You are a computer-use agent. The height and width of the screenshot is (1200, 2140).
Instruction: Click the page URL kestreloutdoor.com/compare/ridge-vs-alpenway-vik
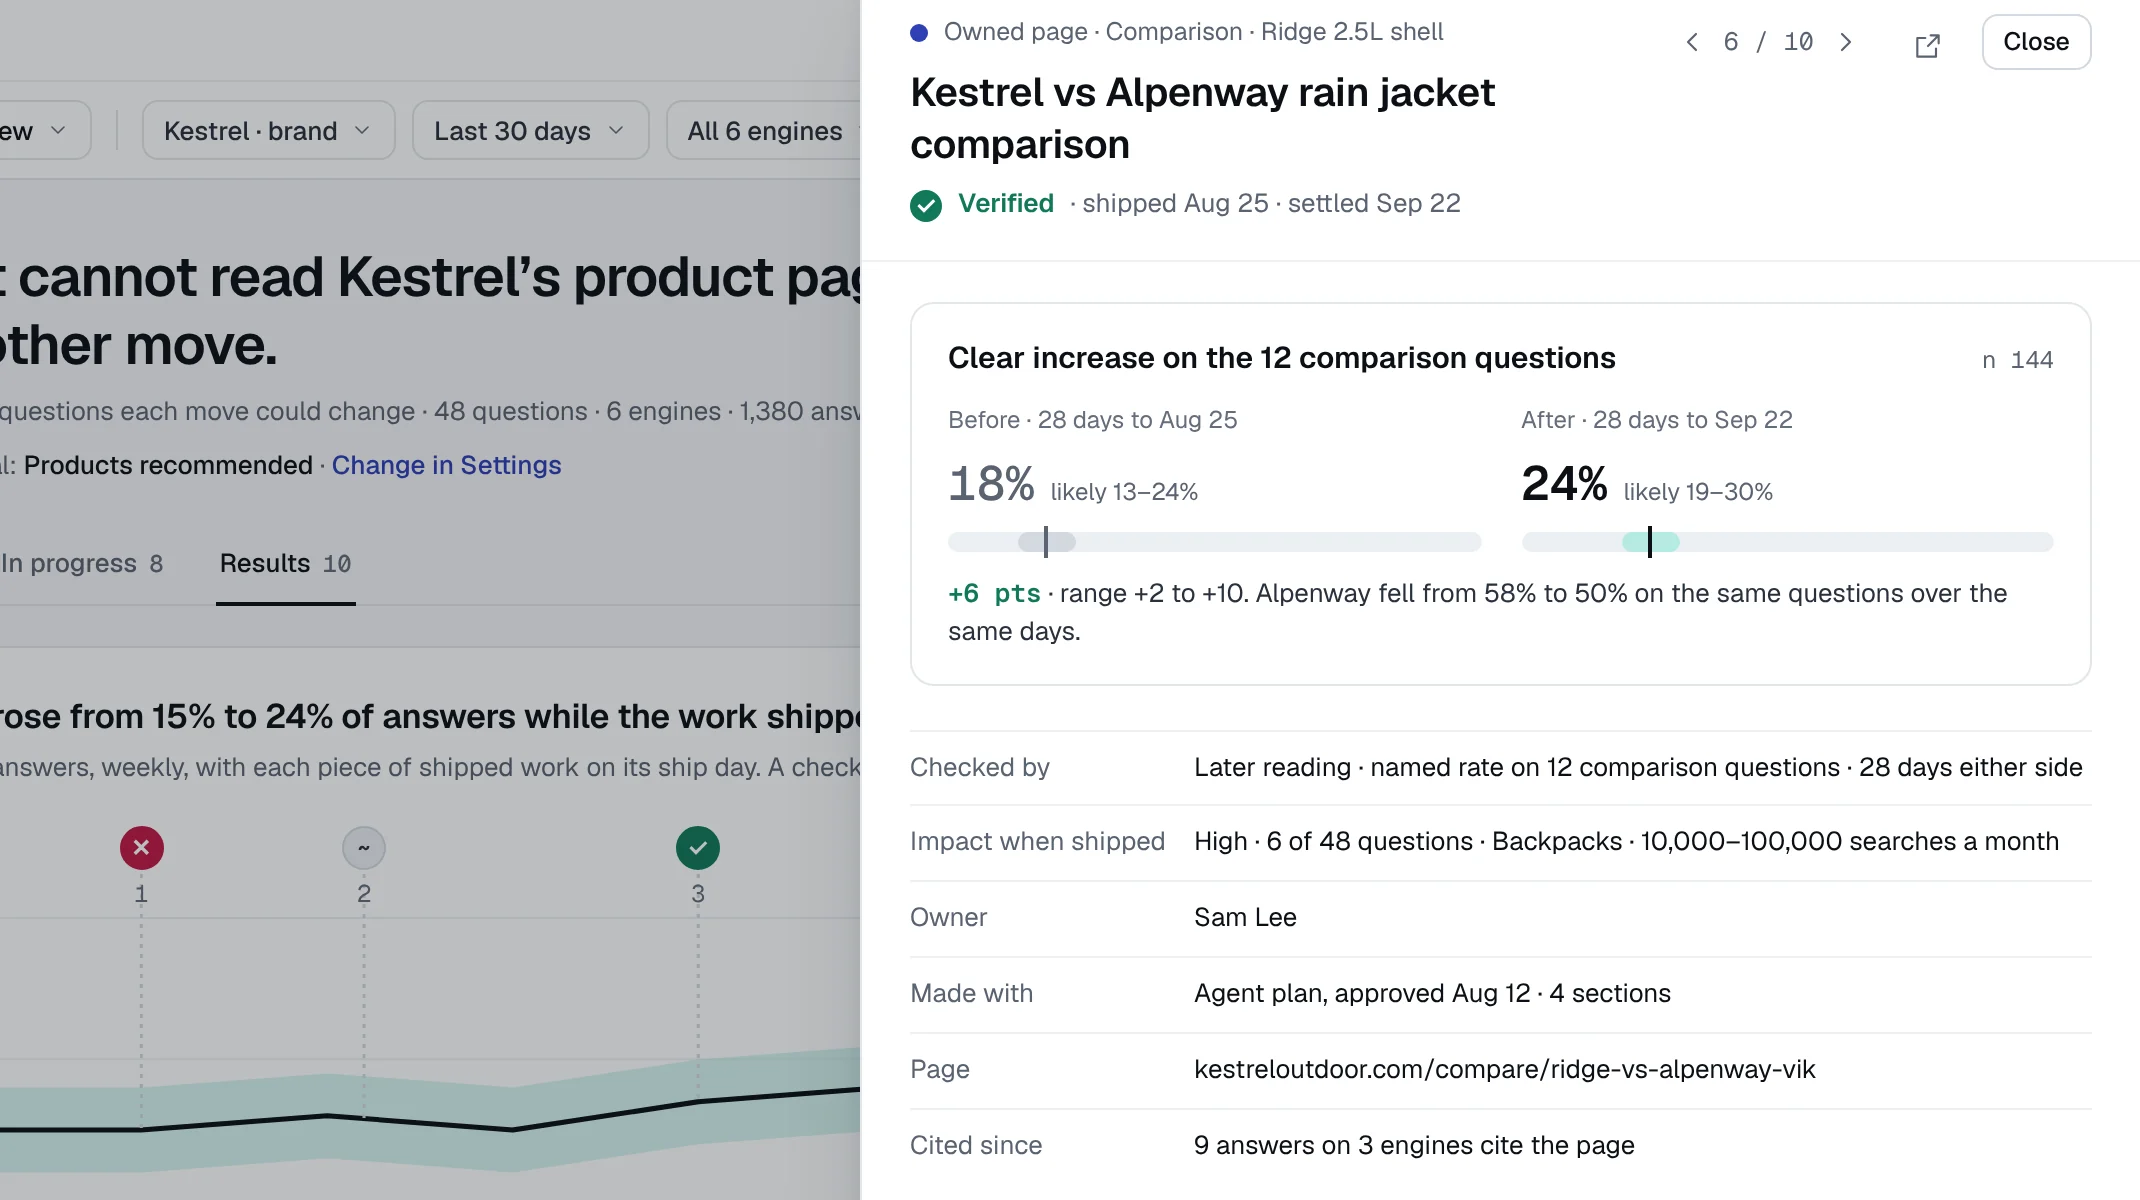coord(1504,1069)
